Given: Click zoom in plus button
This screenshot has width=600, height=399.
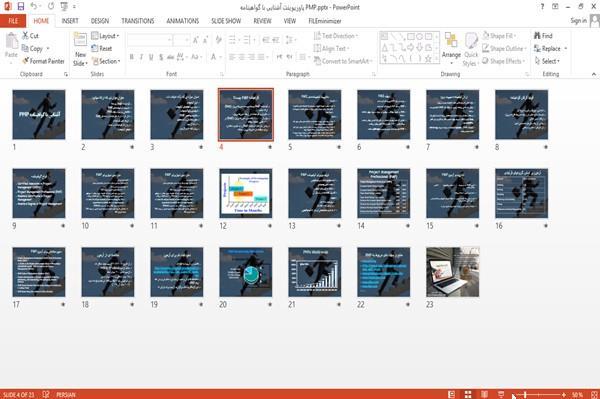Looking at the screenshot, I should (x=564, y=394).
